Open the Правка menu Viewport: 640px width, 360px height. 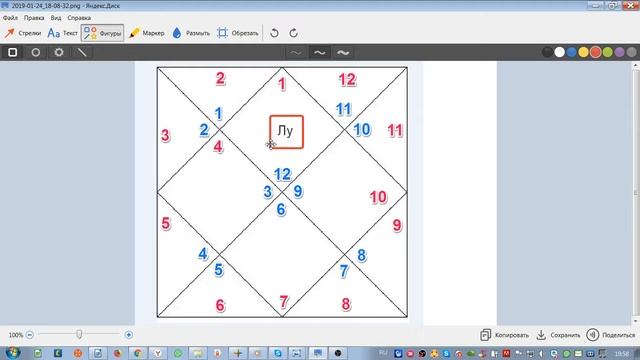(x=34, y=18)
